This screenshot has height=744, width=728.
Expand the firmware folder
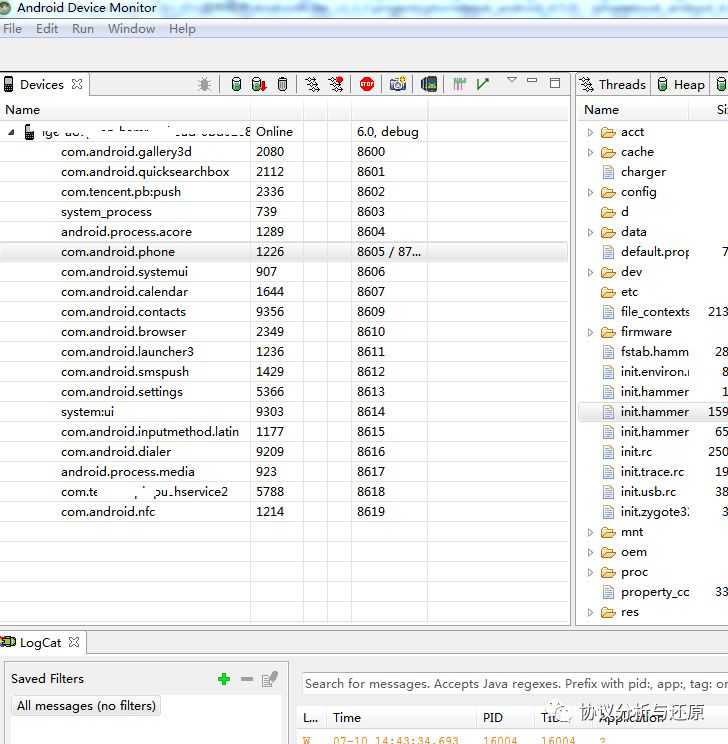(x=590, y=332)
